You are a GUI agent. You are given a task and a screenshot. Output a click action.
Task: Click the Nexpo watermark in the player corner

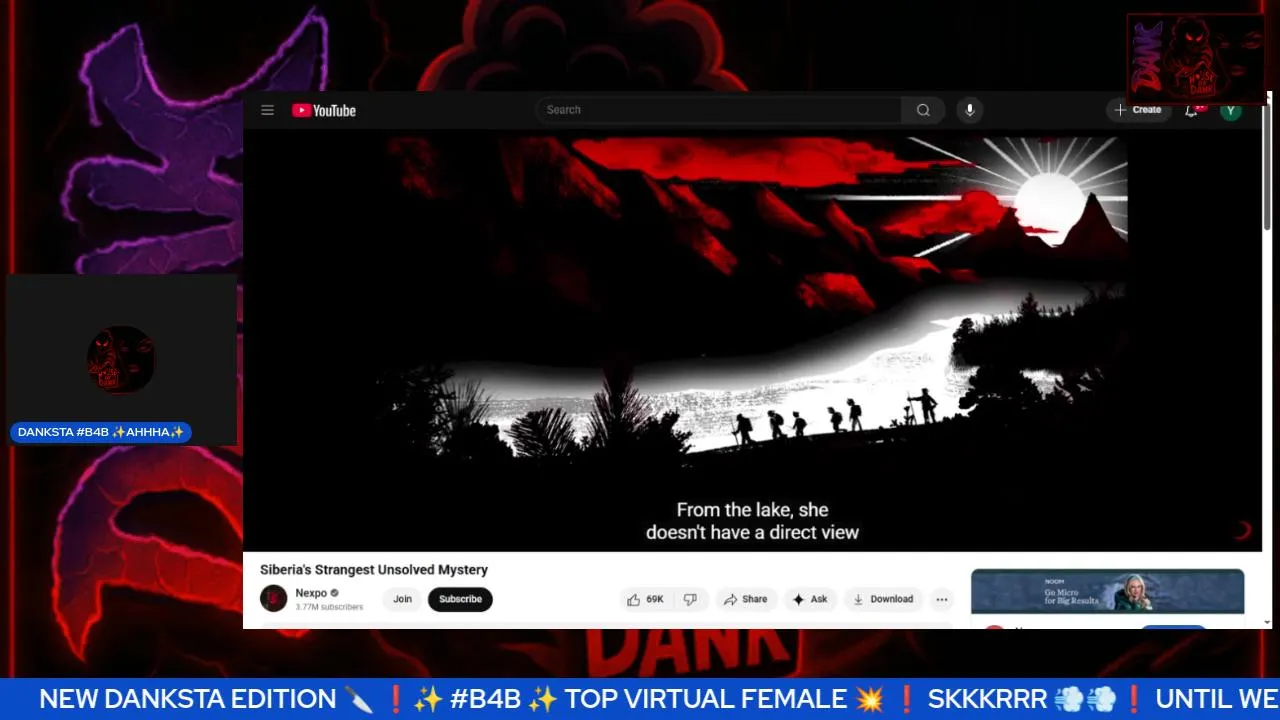1242,530
